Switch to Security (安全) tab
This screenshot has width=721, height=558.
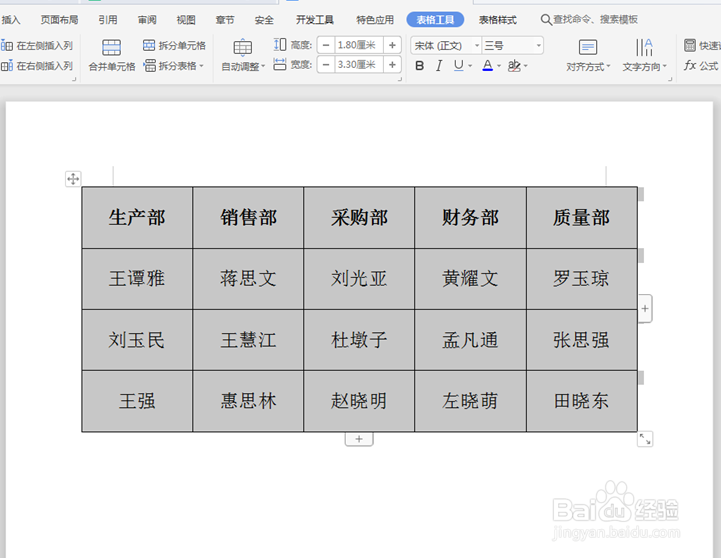264,20
